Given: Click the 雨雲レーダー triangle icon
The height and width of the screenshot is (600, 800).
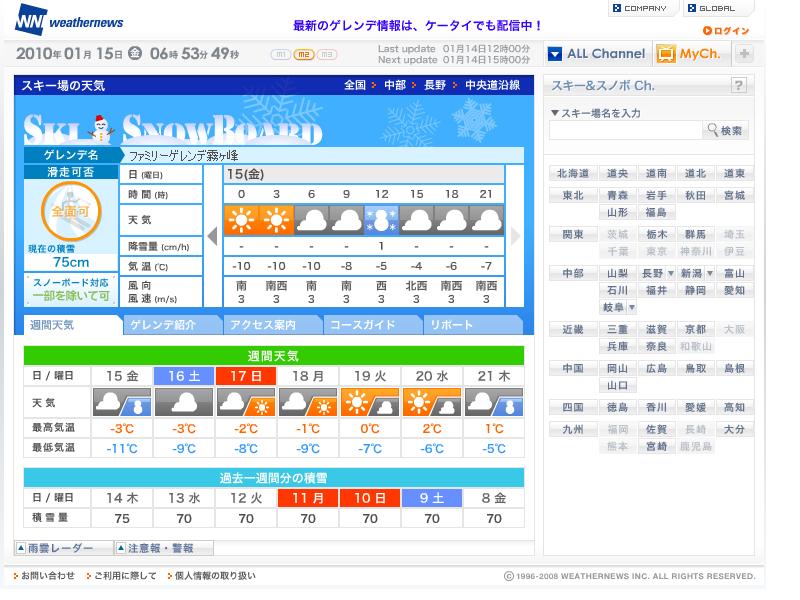Looking at the screenshot, I should [21, 548].
